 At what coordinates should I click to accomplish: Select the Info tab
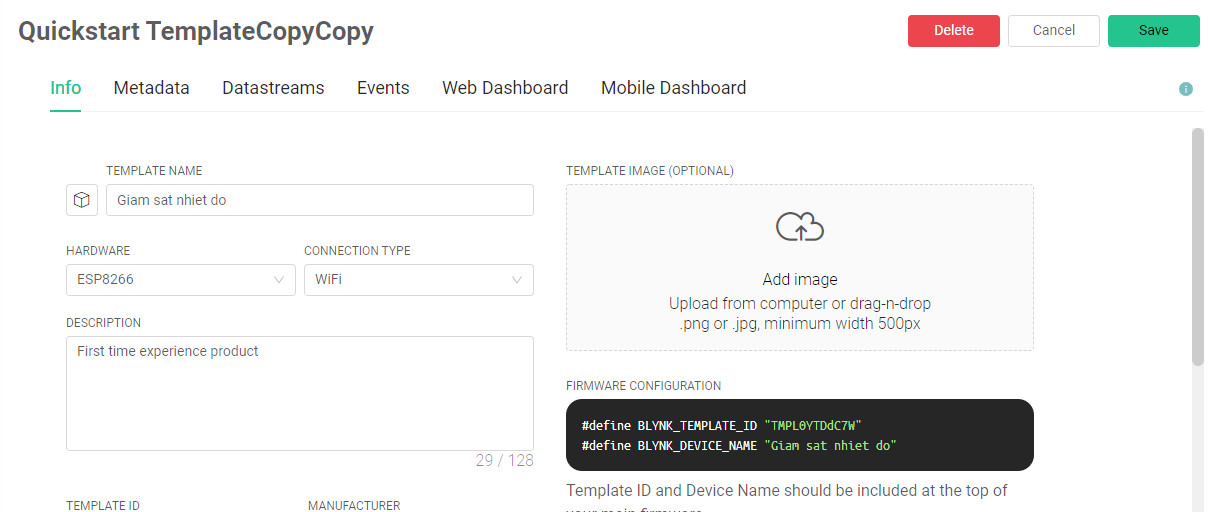(x=66, y=88)
